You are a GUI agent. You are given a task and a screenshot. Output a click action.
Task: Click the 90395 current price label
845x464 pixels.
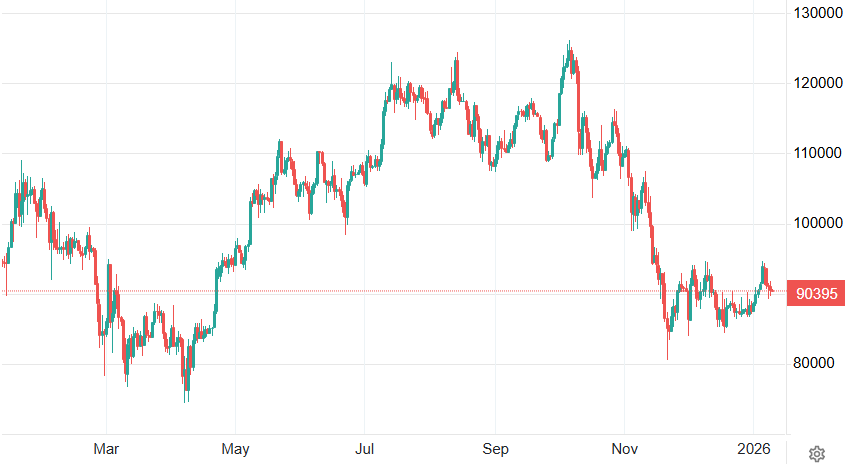coord(814,293)
